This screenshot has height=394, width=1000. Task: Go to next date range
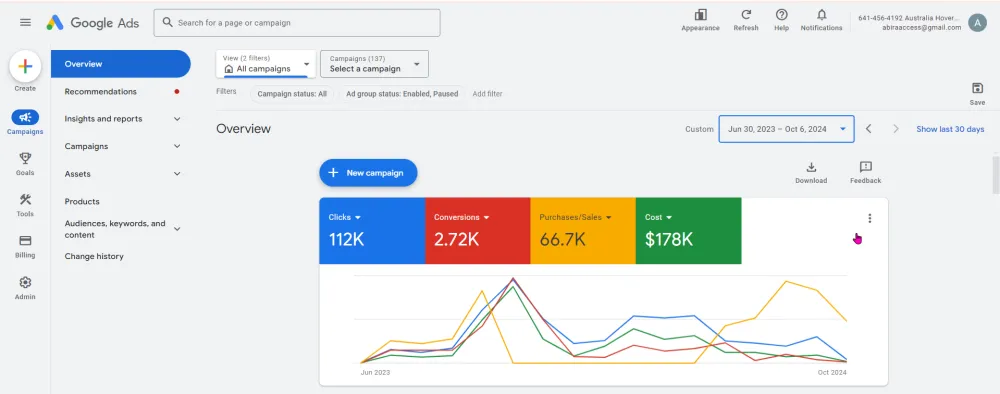(895, 129)
